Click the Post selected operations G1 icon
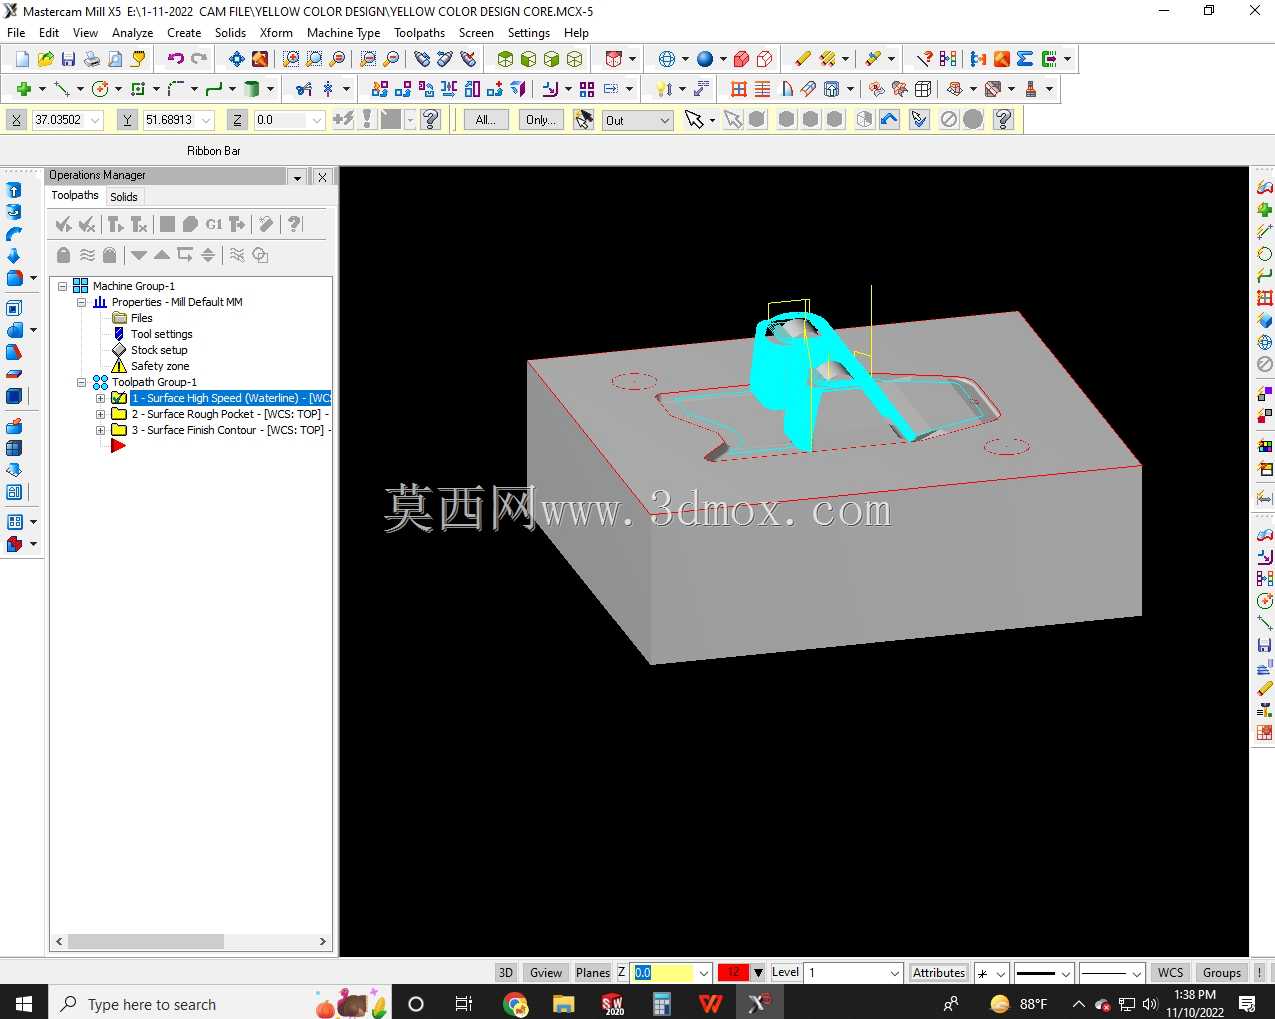 click(214, 224)
